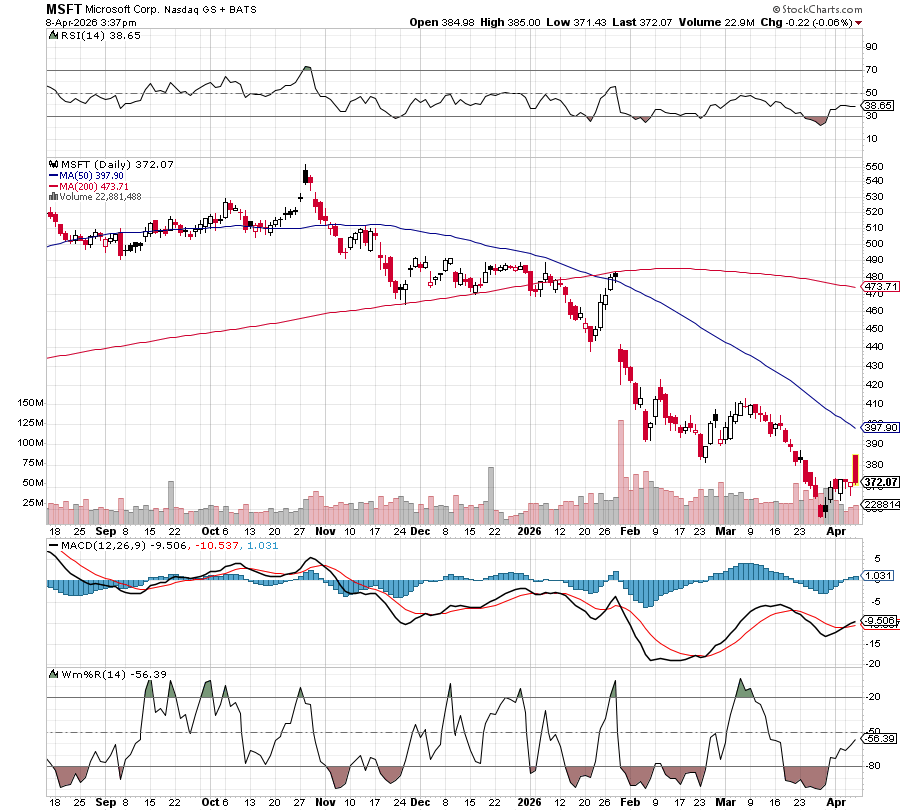Click the blue MA(50) legend line marker
900x811 pixels.
click(54, 175)
